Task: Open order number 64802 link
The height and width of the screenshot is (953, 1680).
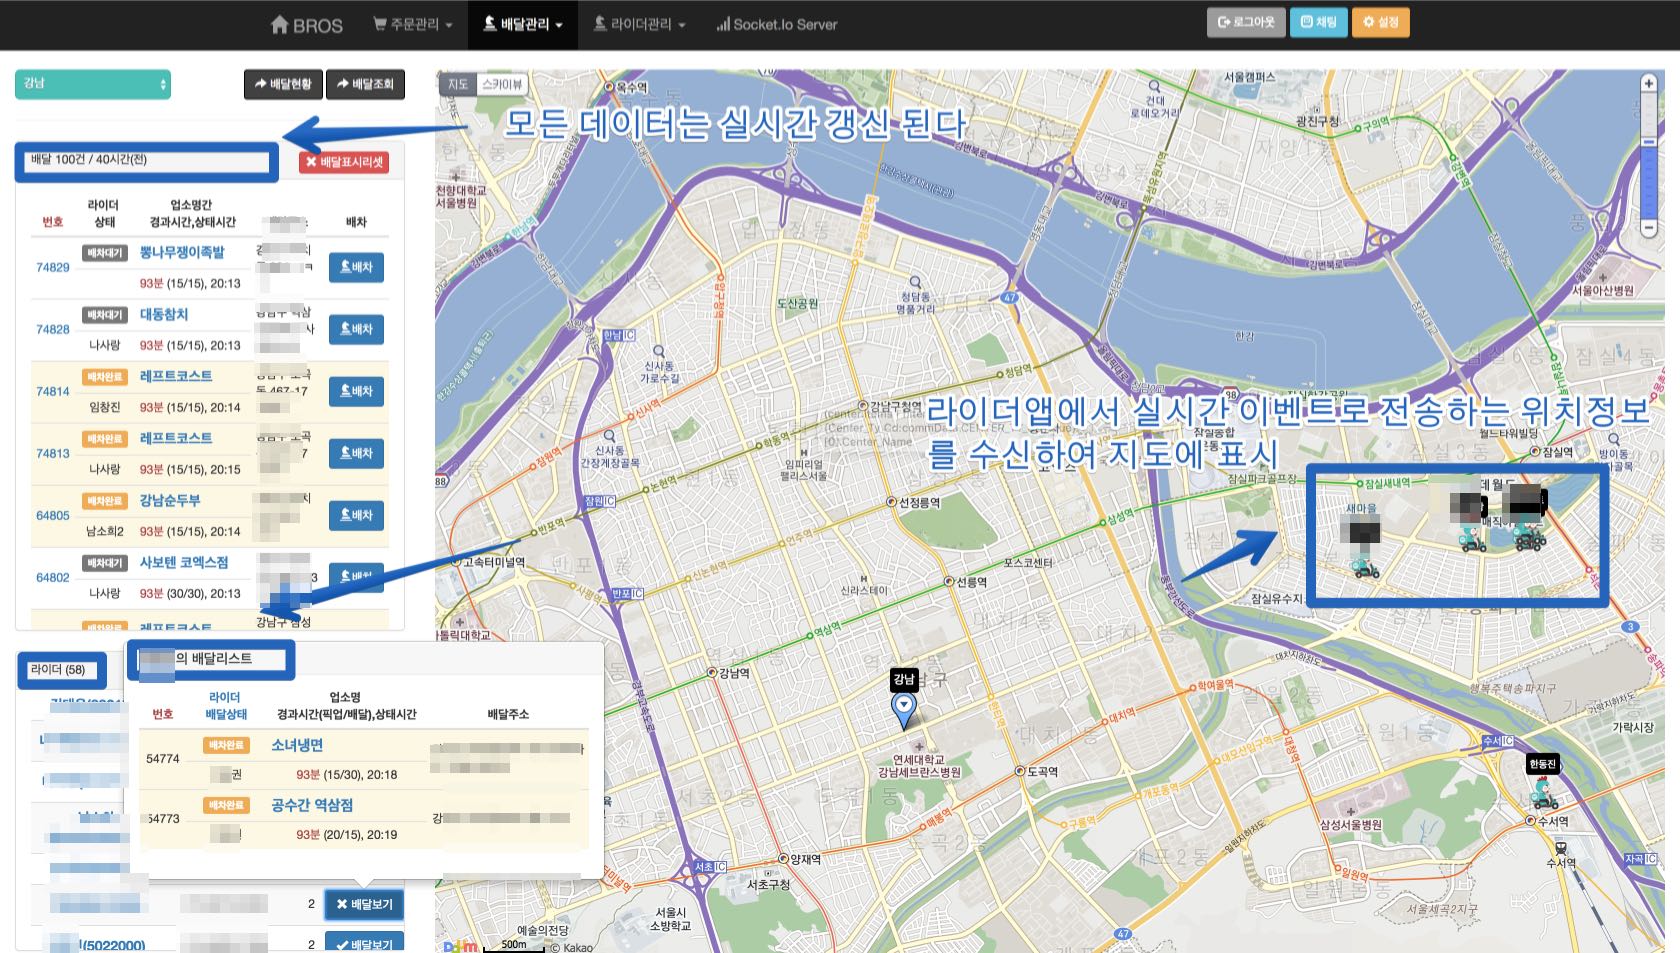Action: point(53,577)
